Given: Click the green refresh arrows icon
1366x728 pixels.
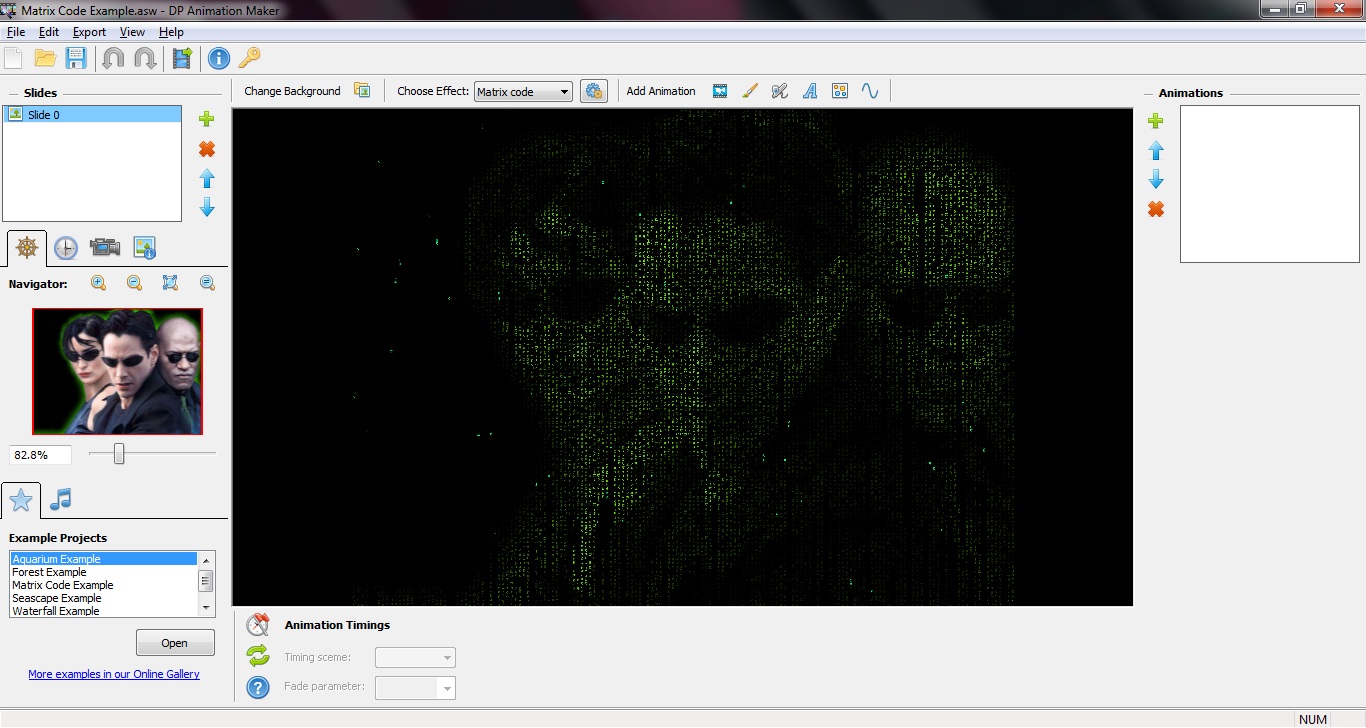Looking at the screenshot, I should [258, 656].
